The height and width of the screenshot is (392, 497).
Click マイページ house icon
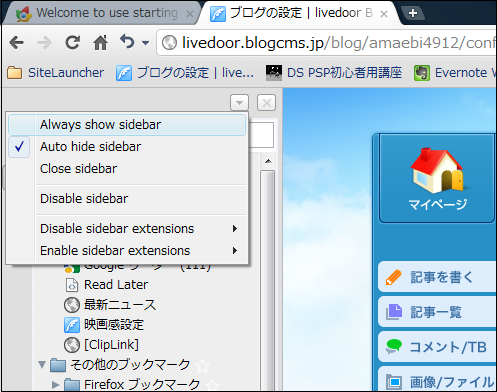(437, 170)
